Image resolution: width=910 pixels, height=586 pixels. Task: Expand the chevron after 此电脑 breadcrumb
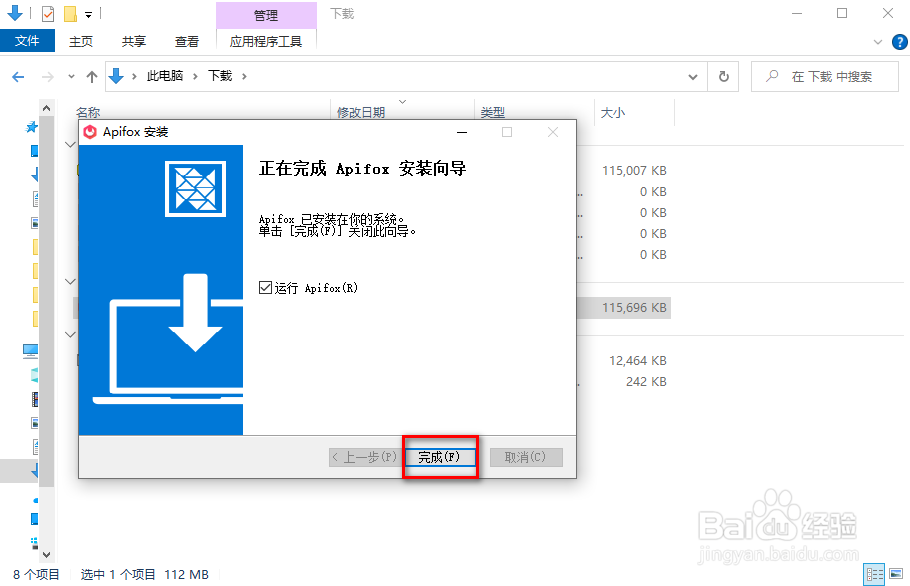195,77
